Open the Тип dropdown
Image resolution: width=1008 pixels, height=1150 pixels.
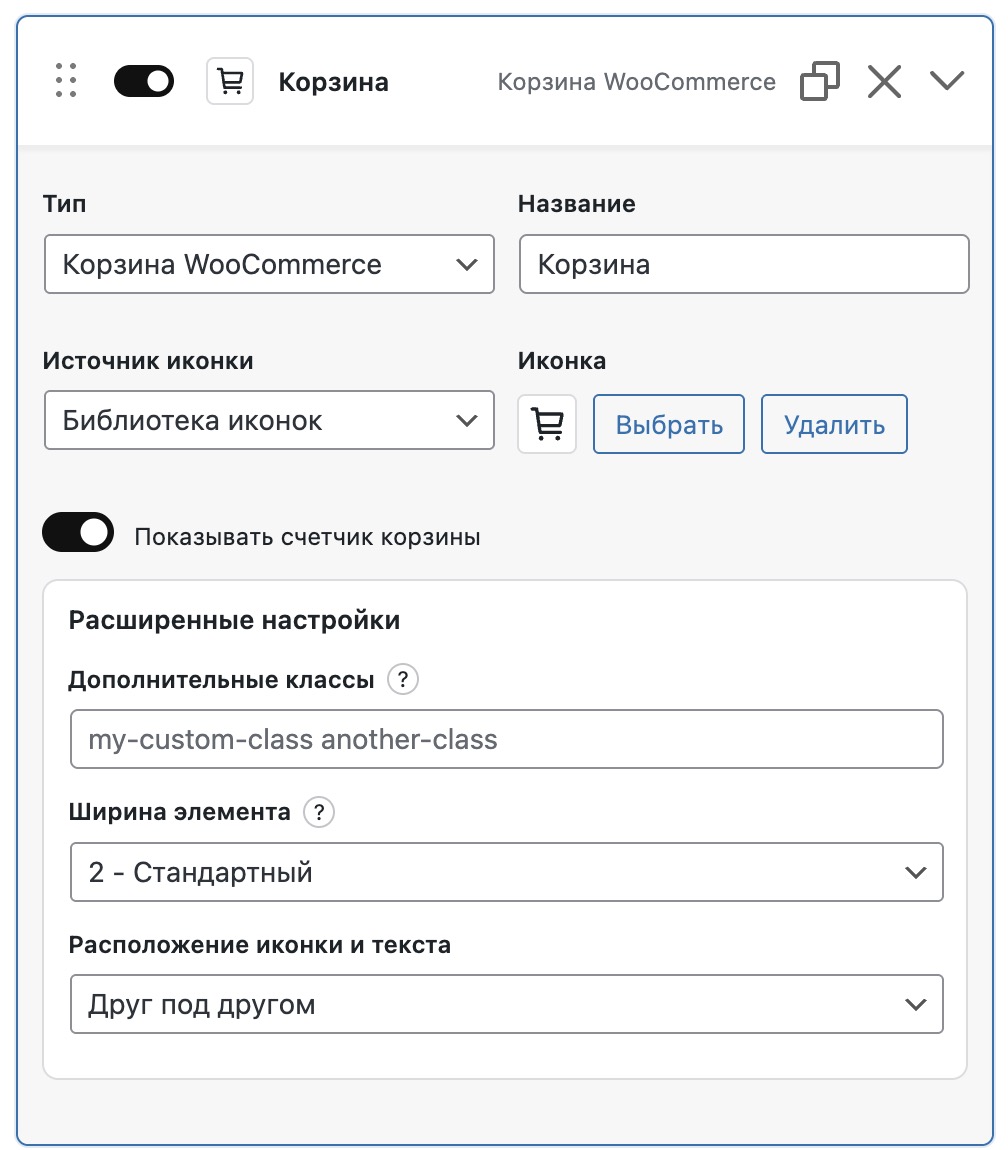pos(269,264)
